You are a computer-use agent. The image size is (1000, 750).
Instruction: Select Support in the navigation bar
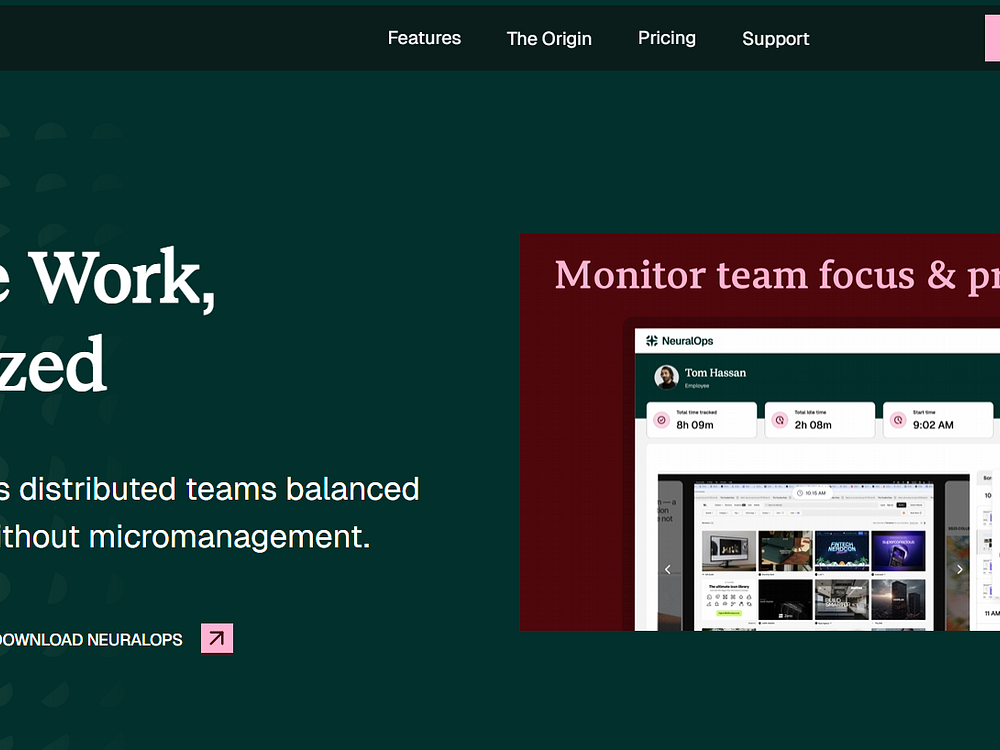pos(776,39)
